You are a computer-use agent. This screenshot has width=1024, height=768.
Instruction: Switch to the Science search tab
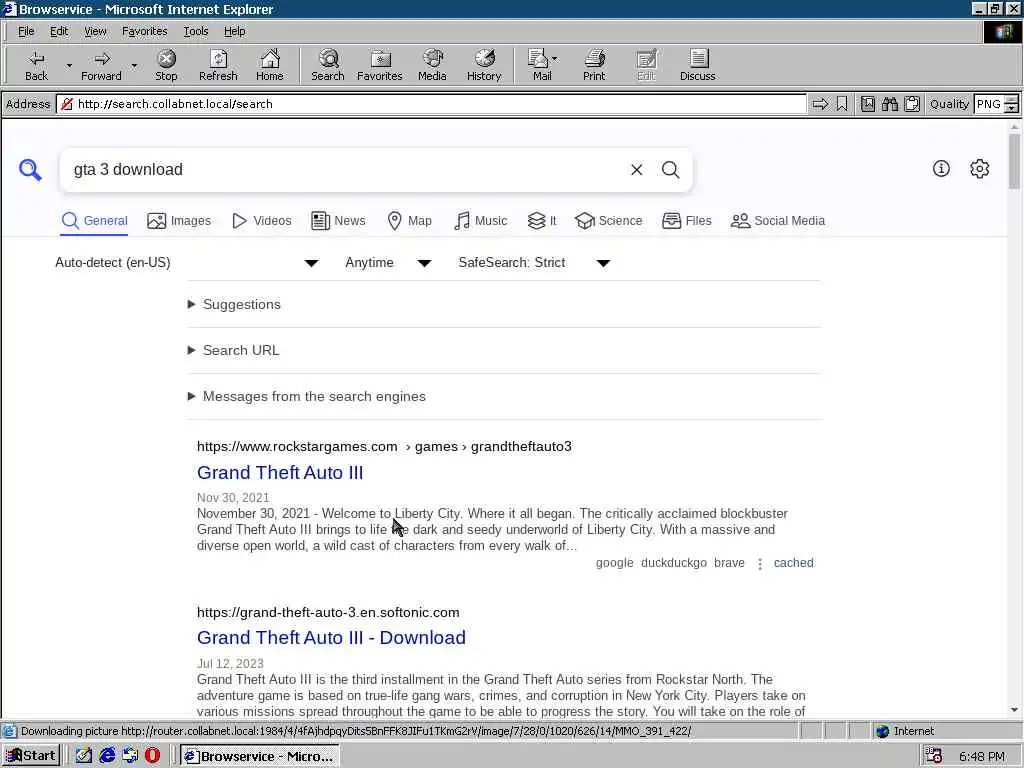pyautogui.click(x=609, y=221)
